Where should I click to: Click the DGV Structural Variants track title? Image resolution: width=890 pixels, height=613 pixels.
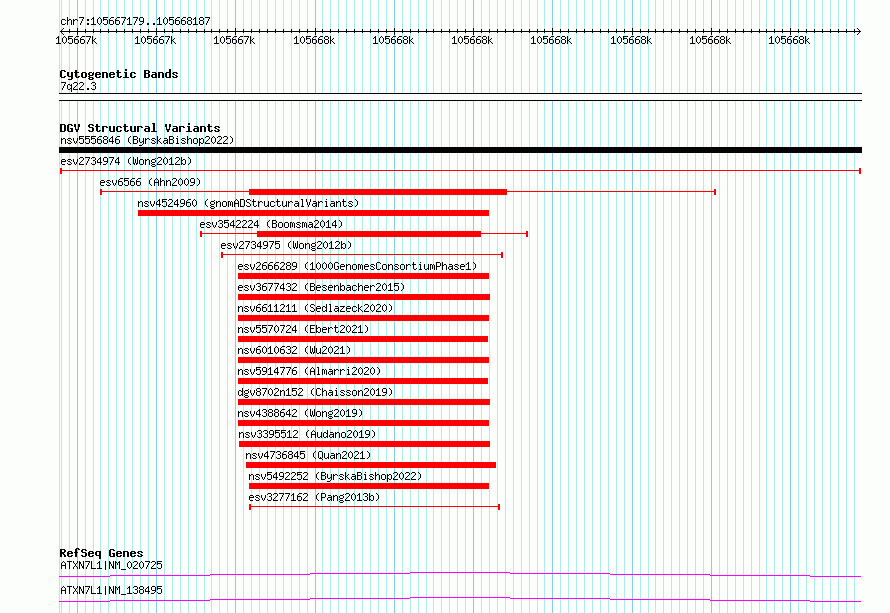140,128
